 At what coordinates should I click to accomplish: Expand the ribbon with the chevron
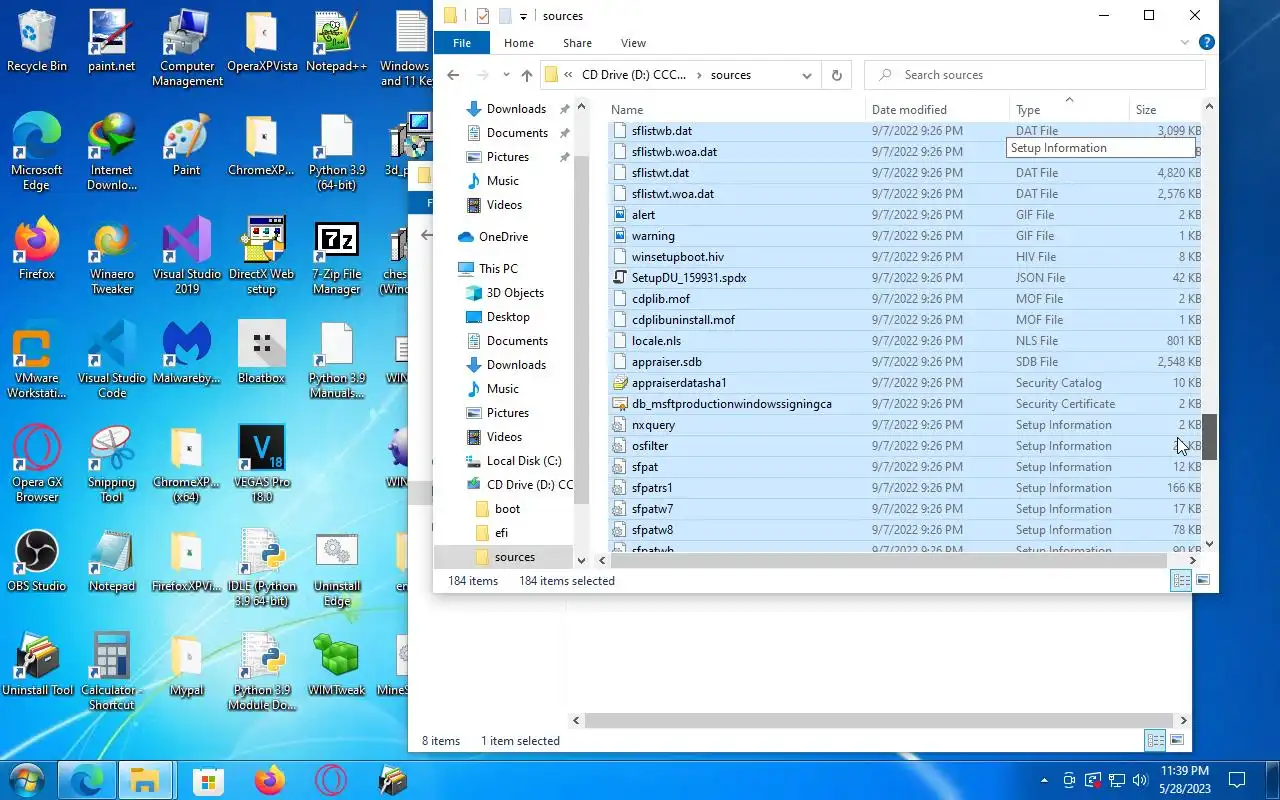pos(1185,43)
